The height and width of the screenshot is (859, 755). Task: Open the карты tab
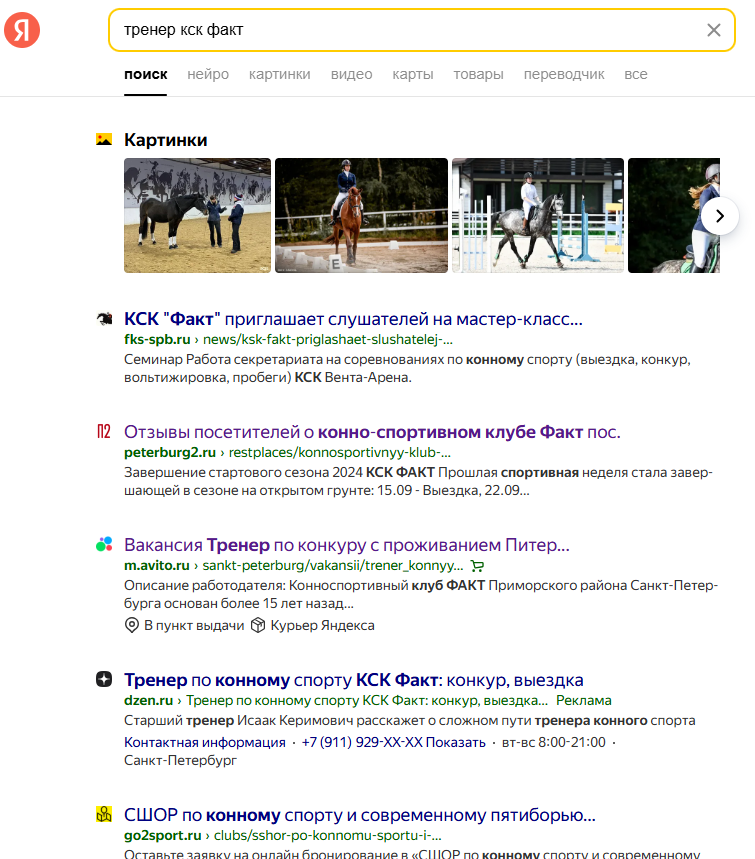(x=413, y=74)
